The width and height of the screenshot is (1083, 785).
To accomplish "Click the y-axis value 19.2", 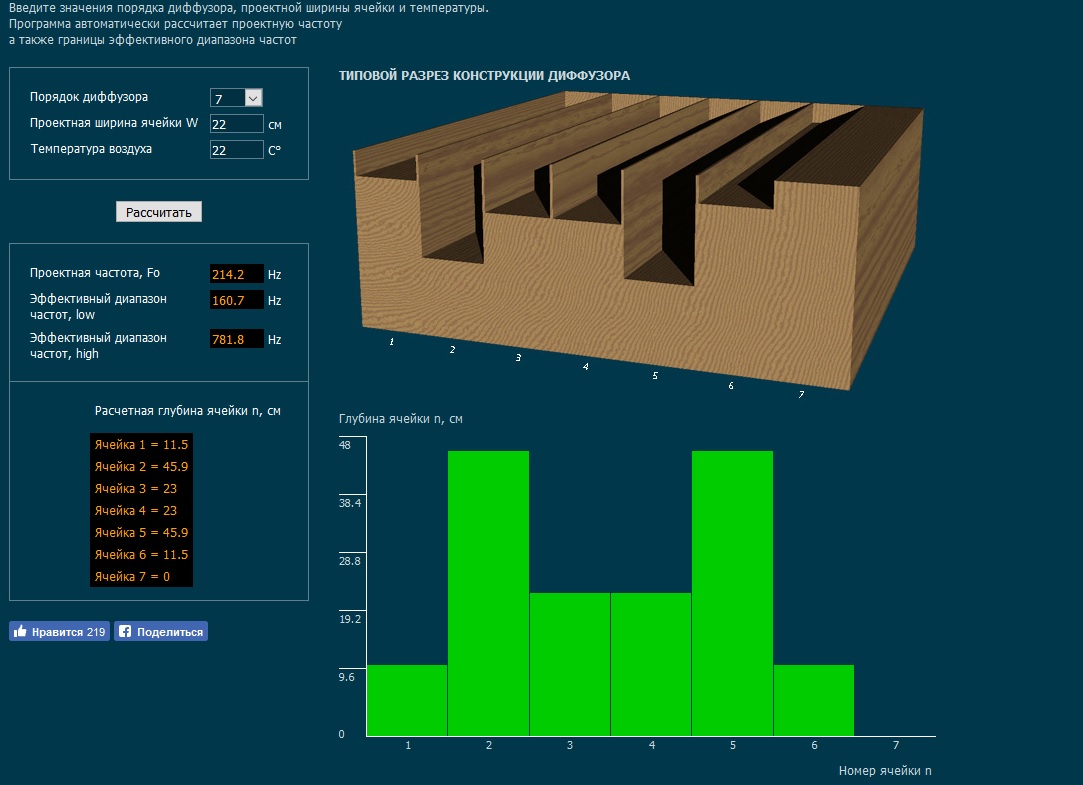I will click(349, 619).
